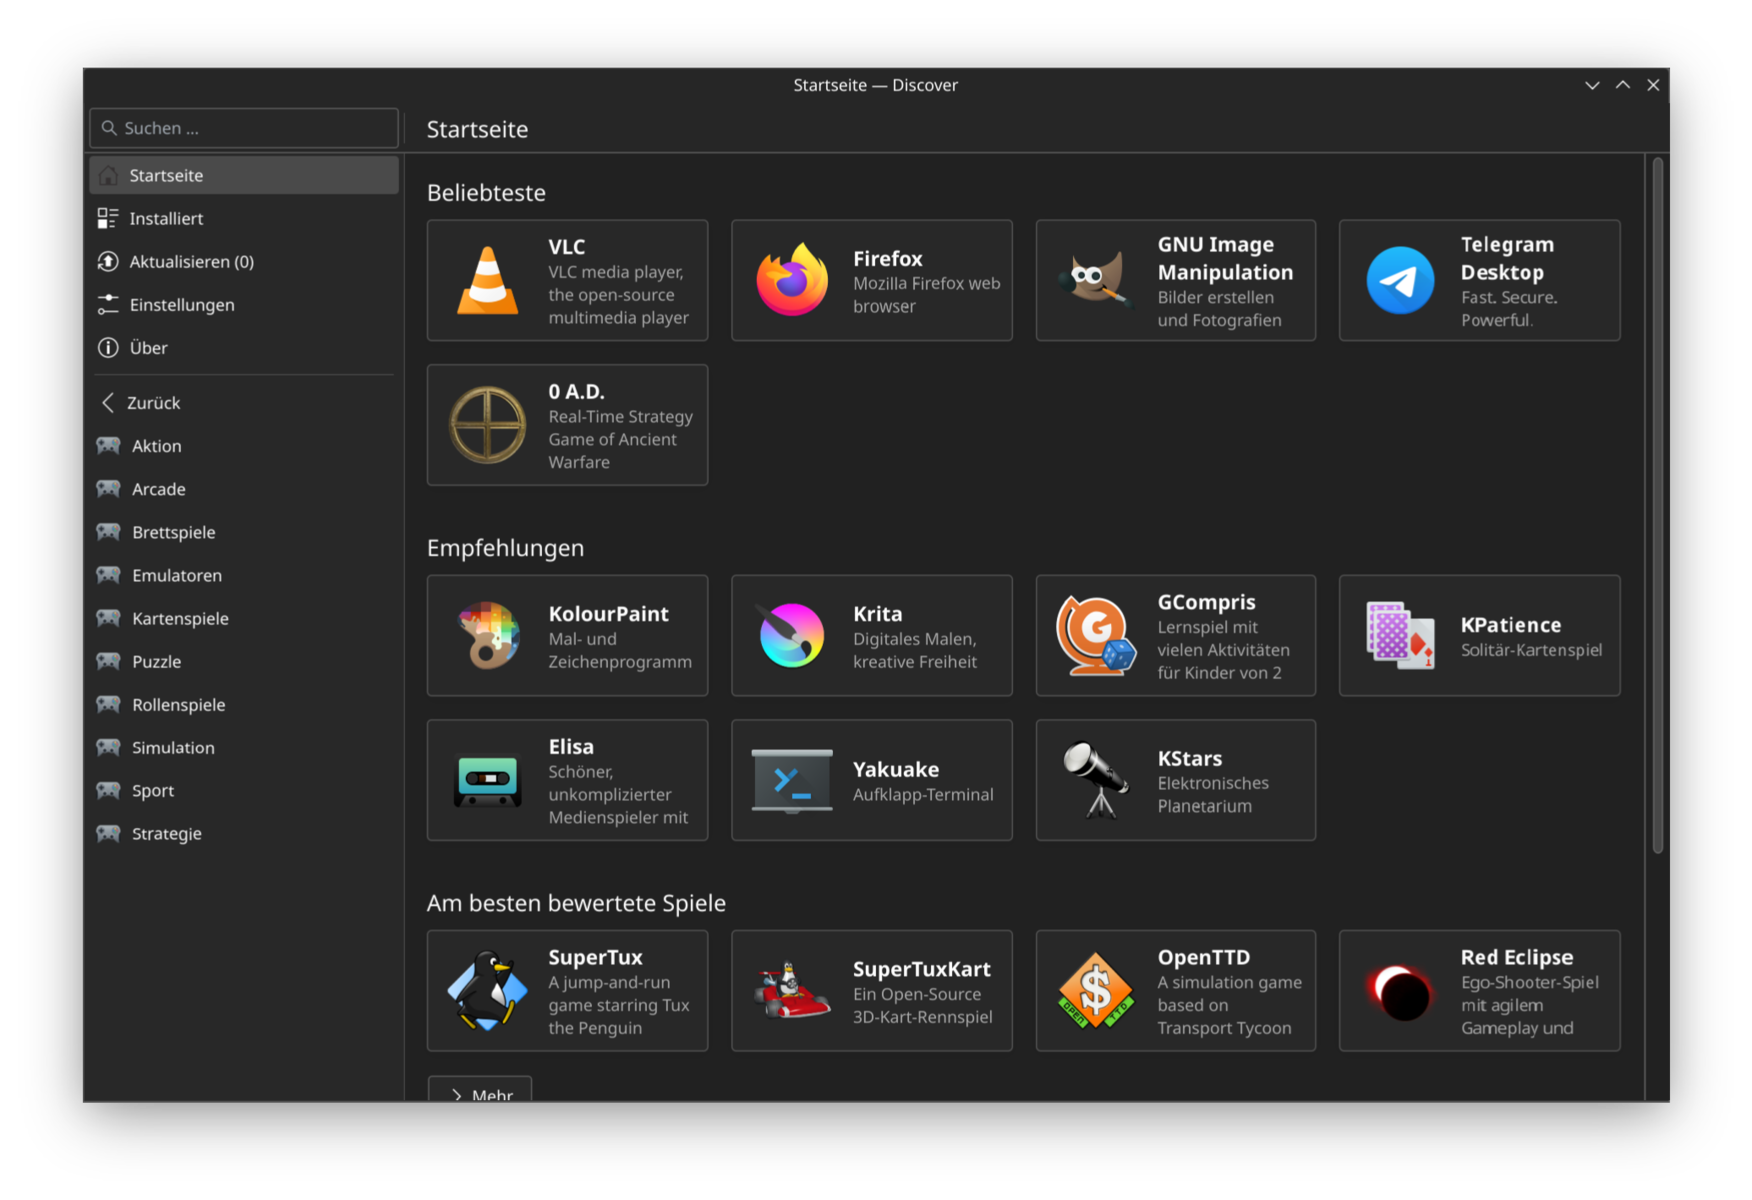Open the KStars app title

pyautogui.click(x=1190, y=758)
